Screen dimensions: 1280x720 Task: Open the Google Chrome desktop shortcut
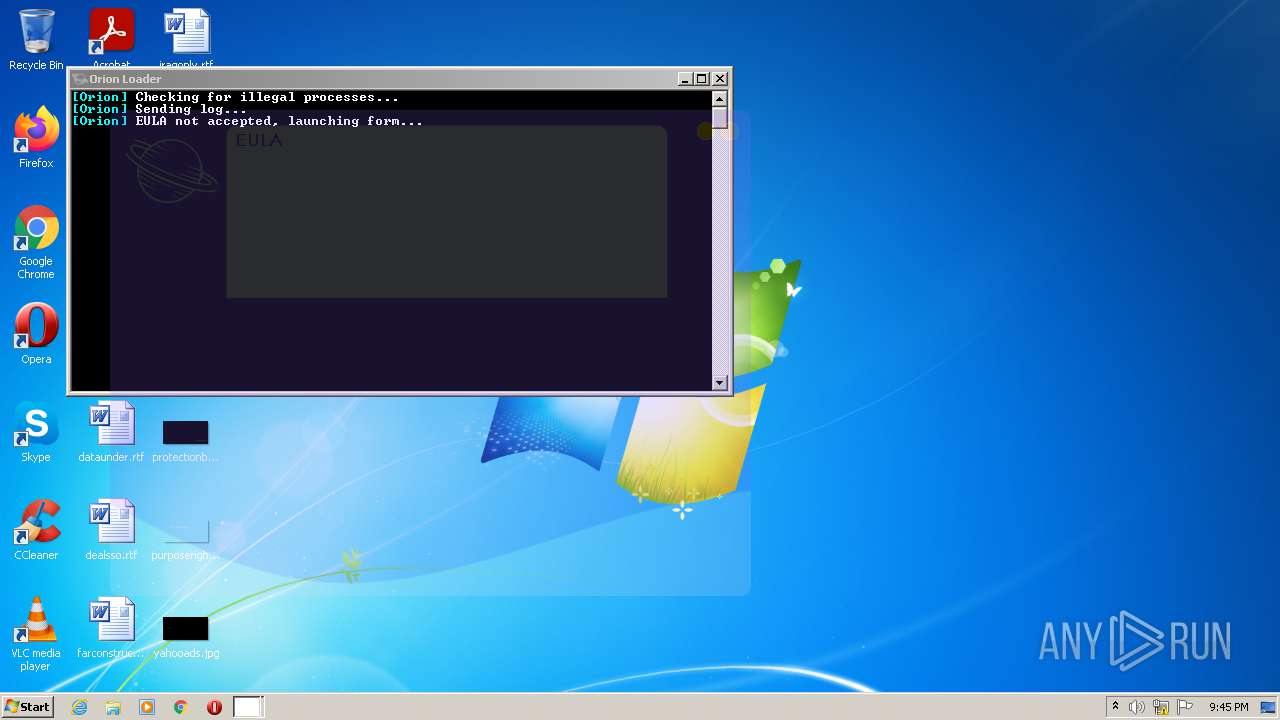pyautogui.click(x=36, y=243)
